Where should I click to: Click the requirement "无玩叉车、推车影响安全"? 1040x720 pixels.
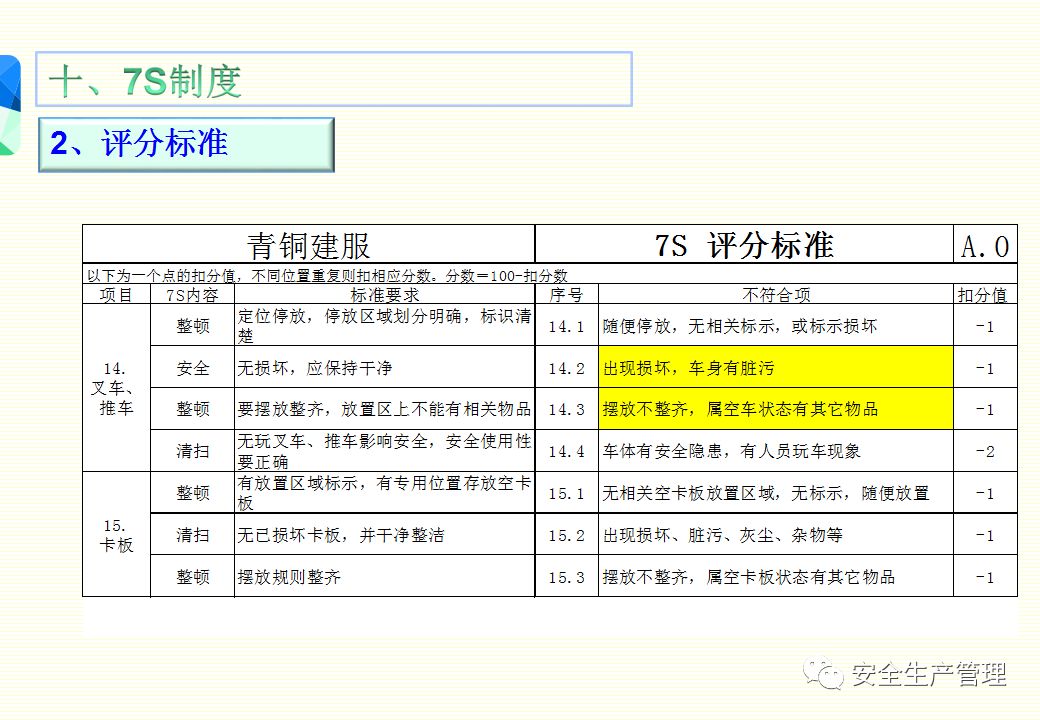coord(385,451)
